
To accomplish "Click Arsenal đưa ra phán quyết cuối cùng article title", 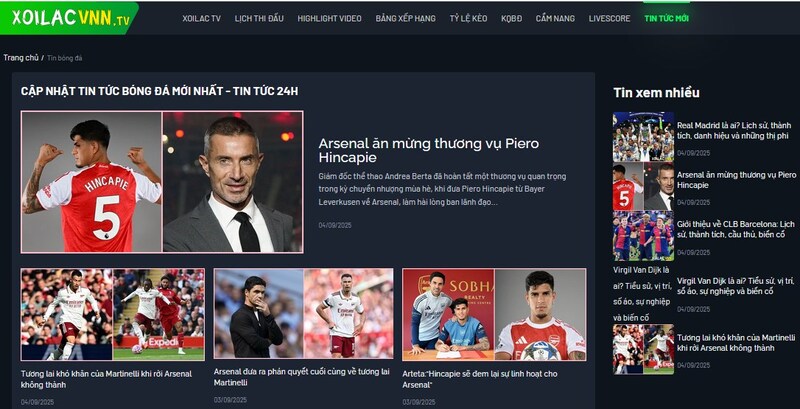I will click(302, 377).
